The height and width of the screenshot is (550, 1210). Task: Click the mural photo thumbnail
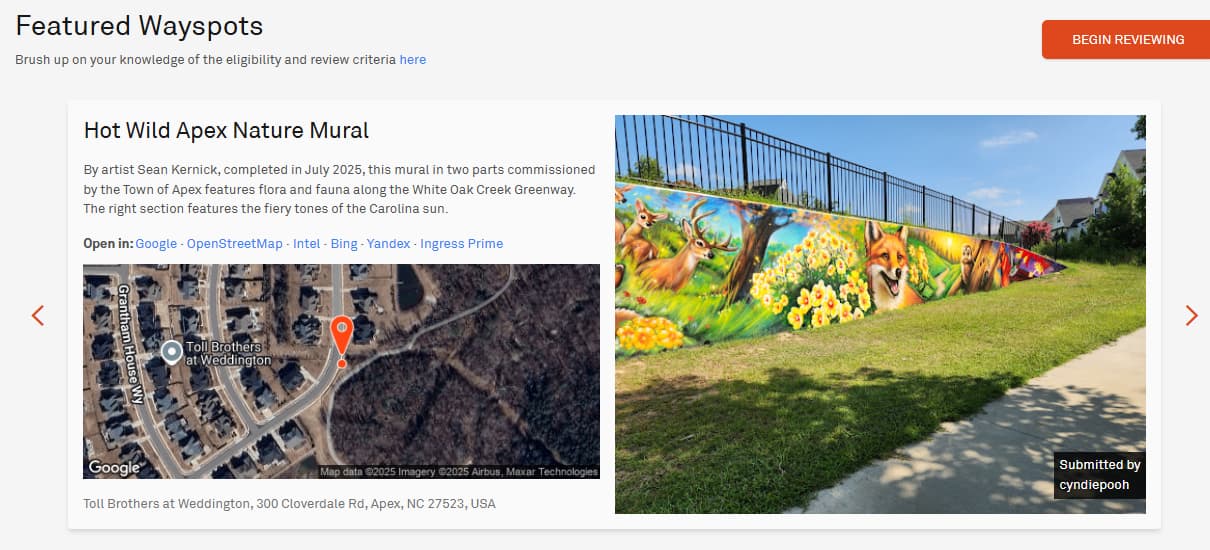click(x=880, y=314)
